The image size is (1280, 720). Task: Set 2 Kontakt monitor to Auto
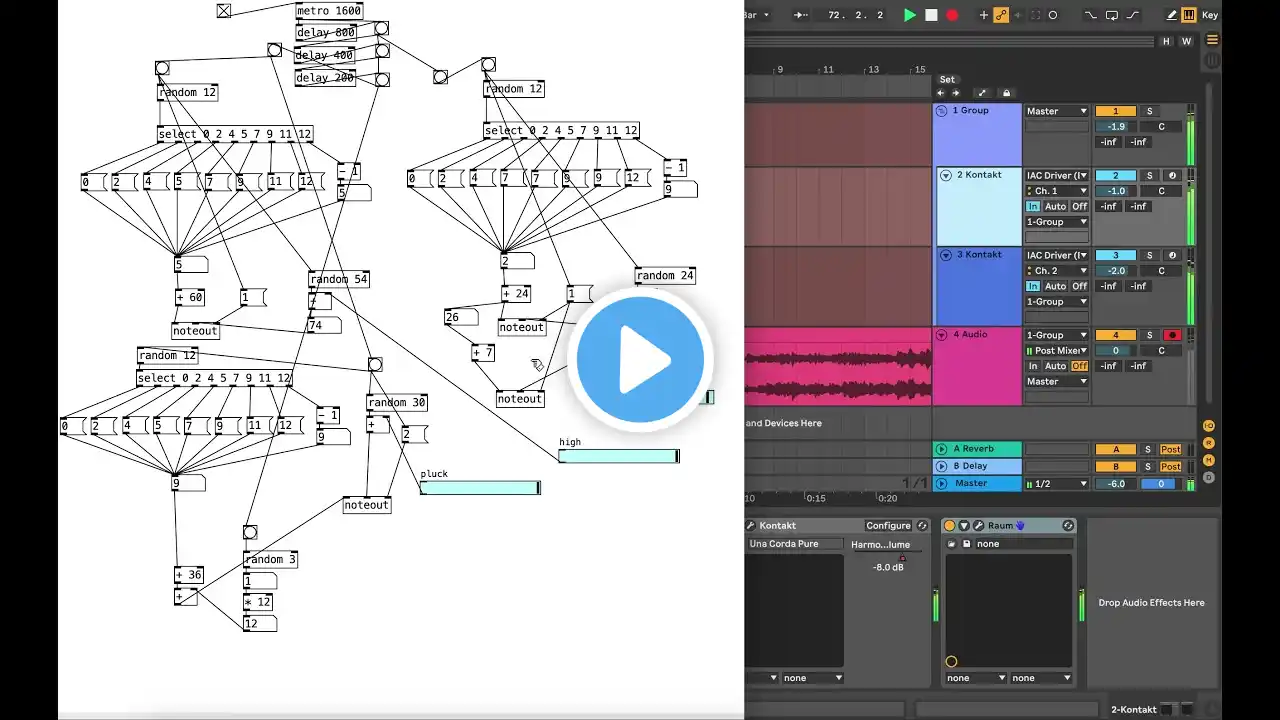point(1056,206)
